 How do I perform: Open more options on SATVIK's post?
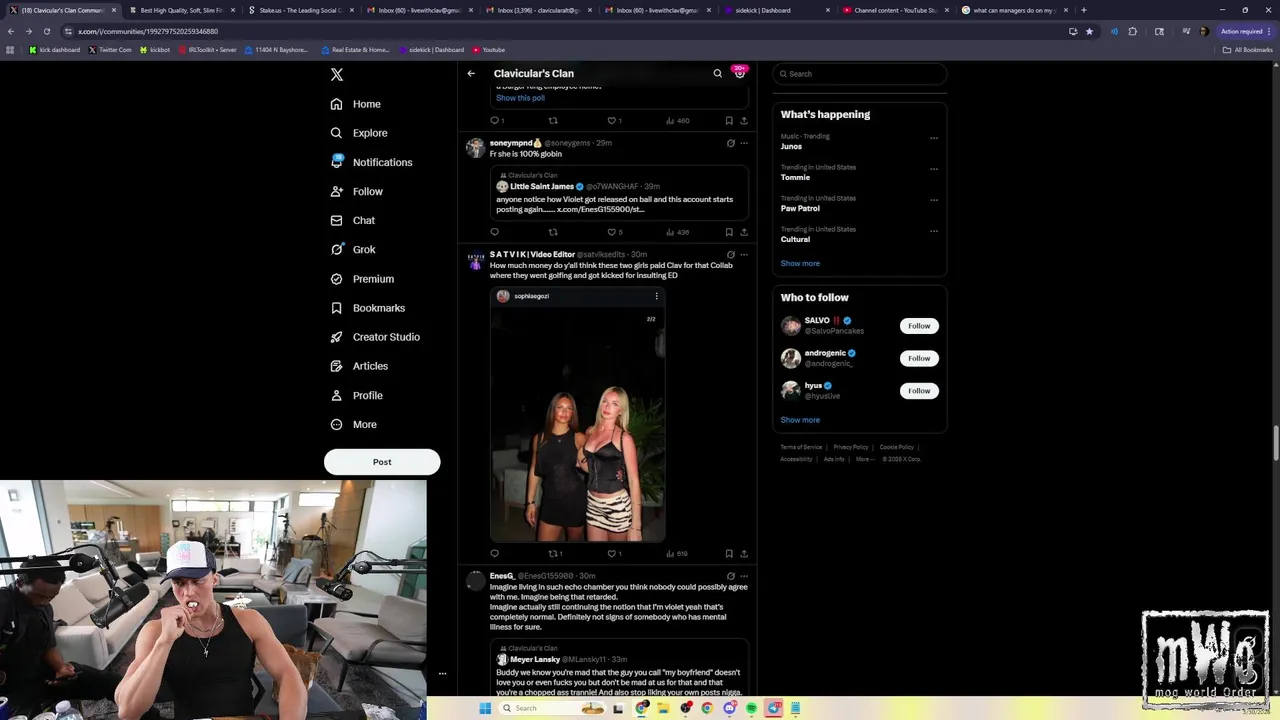click(x=744, y=255)
